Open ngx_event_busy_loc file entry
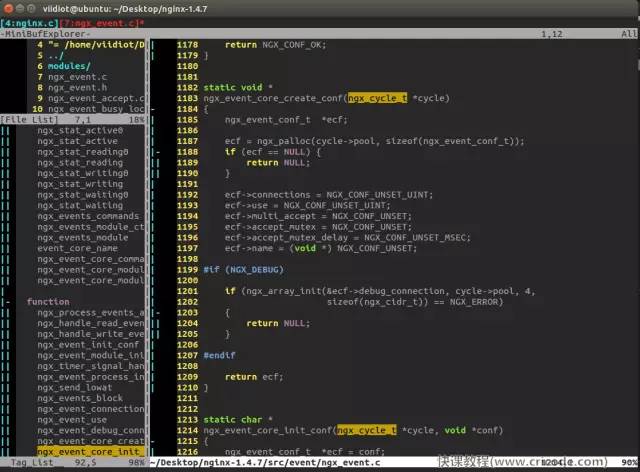This screenshot has height=472, width=640. point(96,109)
